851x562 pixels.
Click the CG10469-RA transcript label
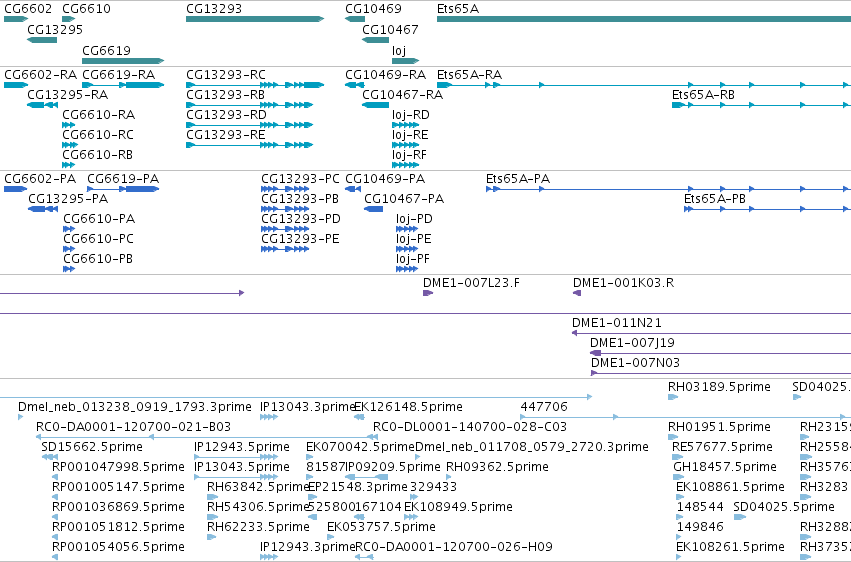click(385, 74)
